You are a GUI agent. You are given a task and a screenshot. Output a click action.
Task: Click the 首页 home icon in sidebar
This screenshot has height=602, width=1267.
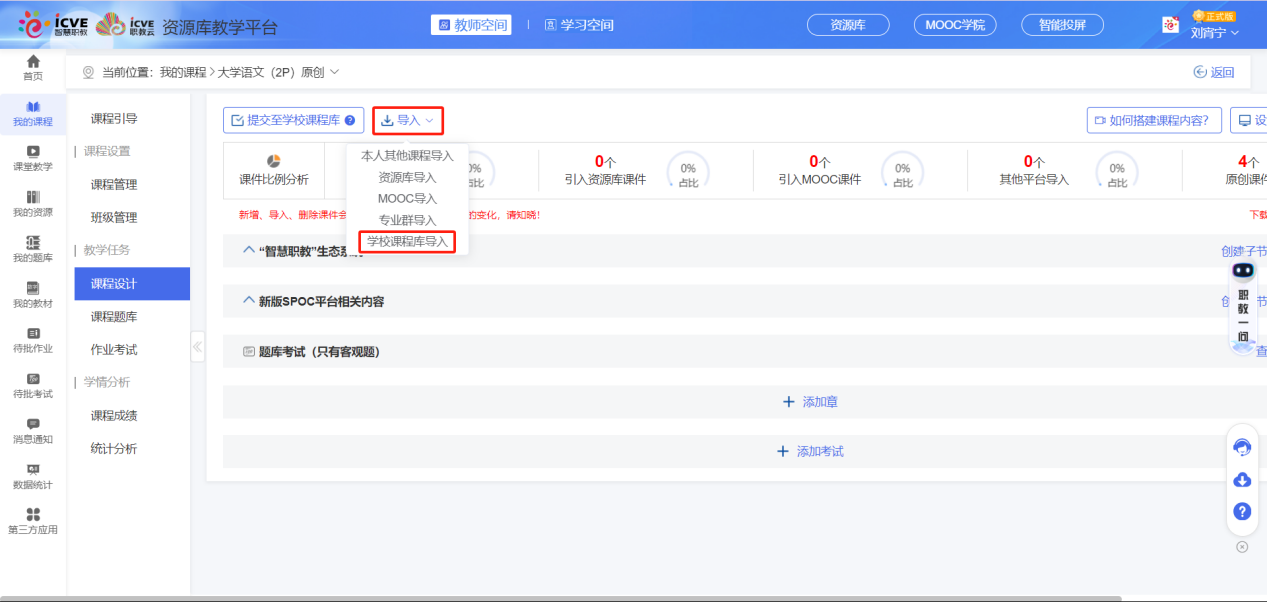tap(33, 67)
